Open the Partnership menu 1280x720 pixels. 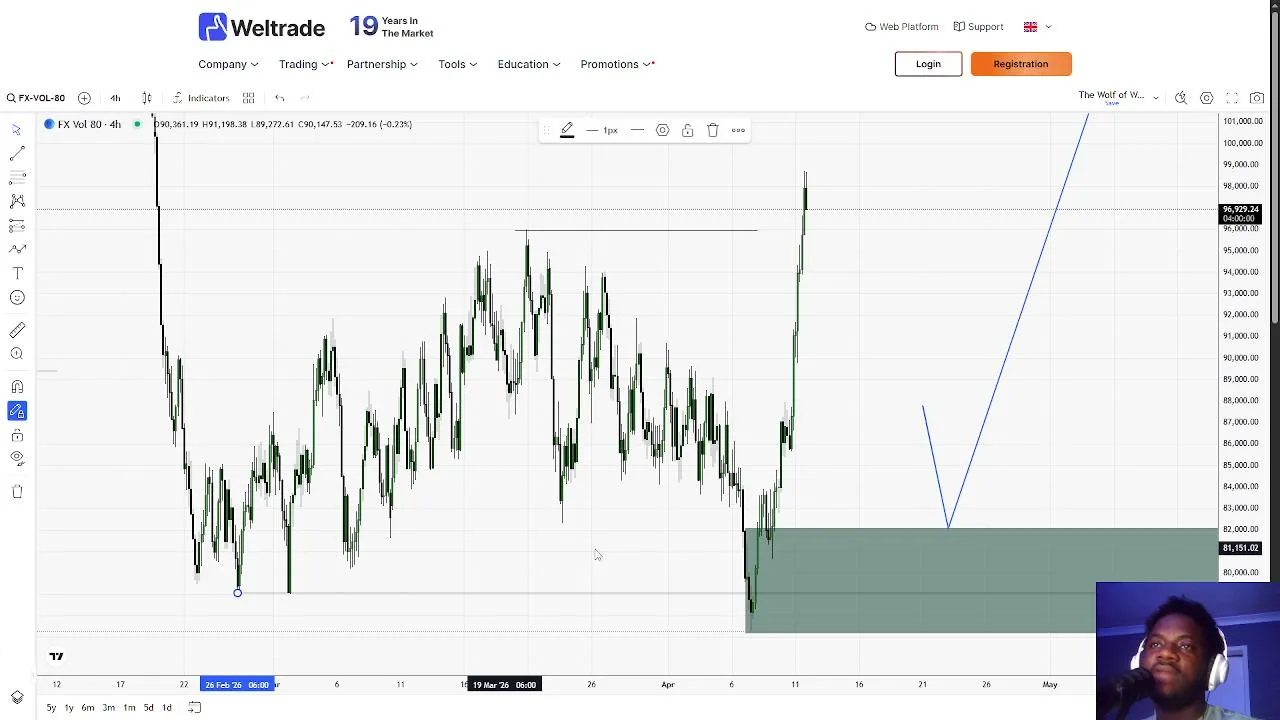[382, 64]
